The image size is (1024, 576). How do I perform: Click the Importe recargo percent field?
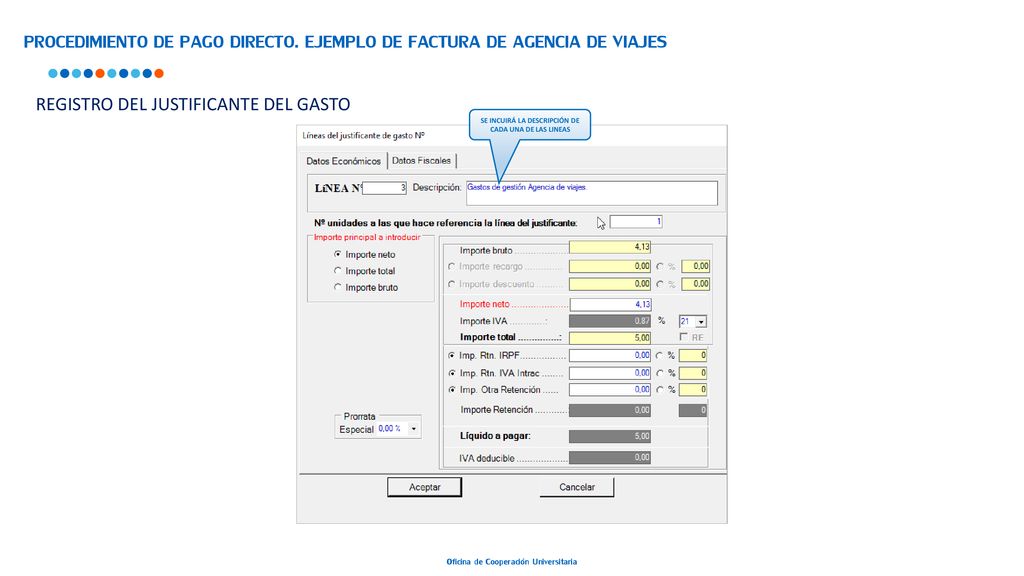pos(696,266)
